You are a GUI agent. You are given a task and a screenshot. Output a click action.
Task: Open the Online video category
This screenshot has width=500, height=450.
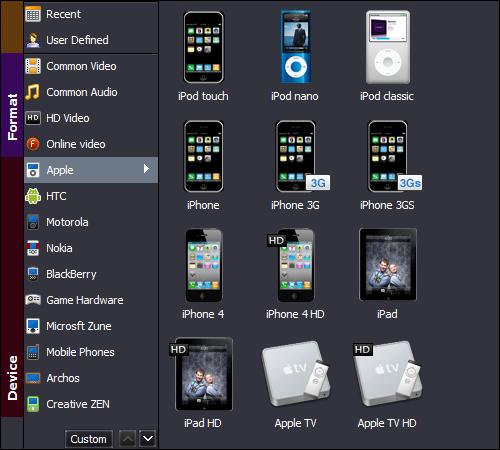click(91, 144)
